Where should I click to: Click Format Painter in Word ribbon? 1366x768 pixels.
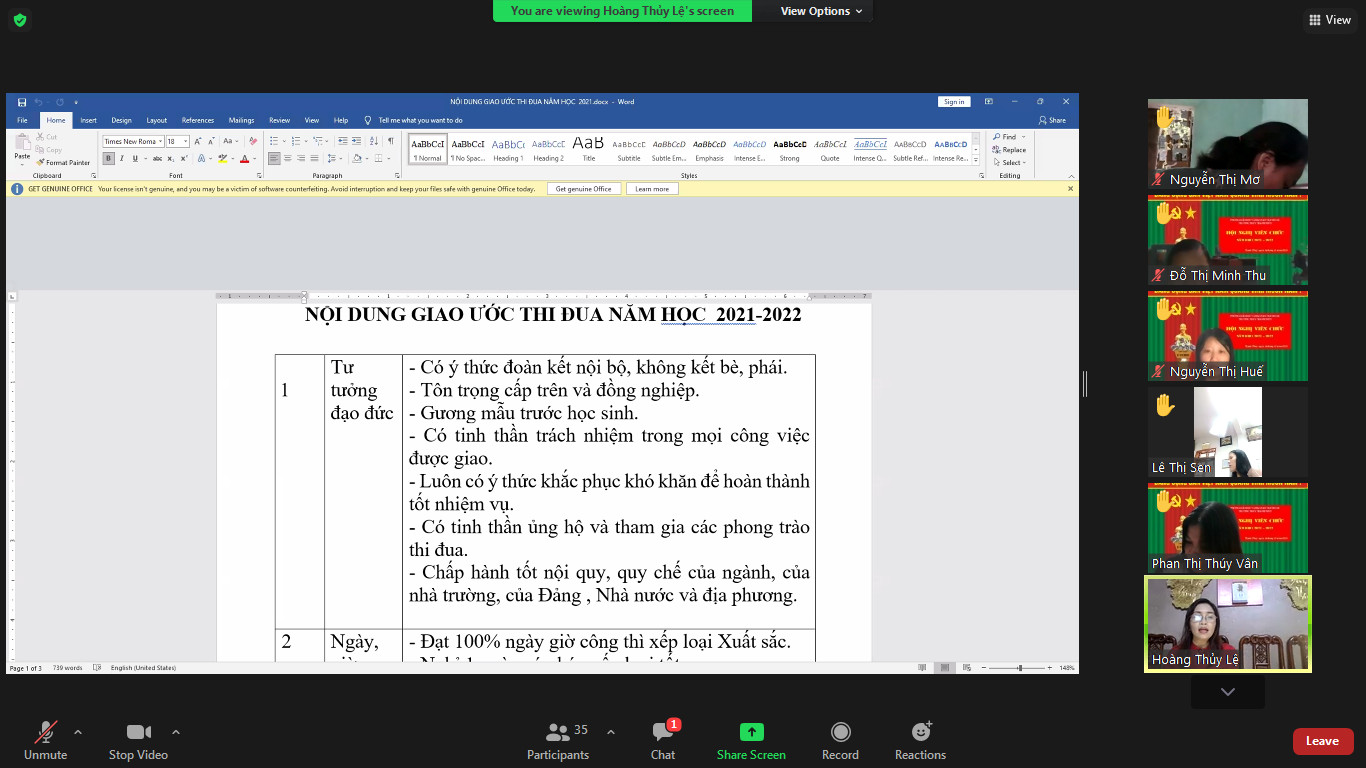point(67,162)
